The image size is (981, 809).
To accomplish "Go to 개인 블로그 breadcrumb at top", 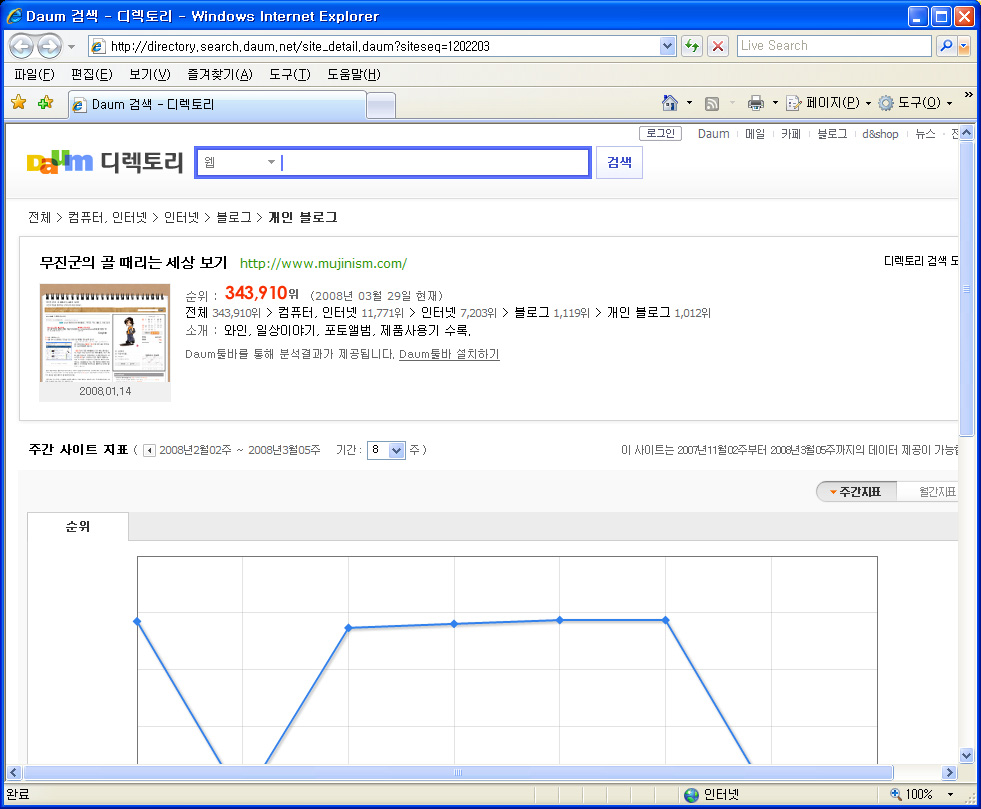I will pos(303,217).
